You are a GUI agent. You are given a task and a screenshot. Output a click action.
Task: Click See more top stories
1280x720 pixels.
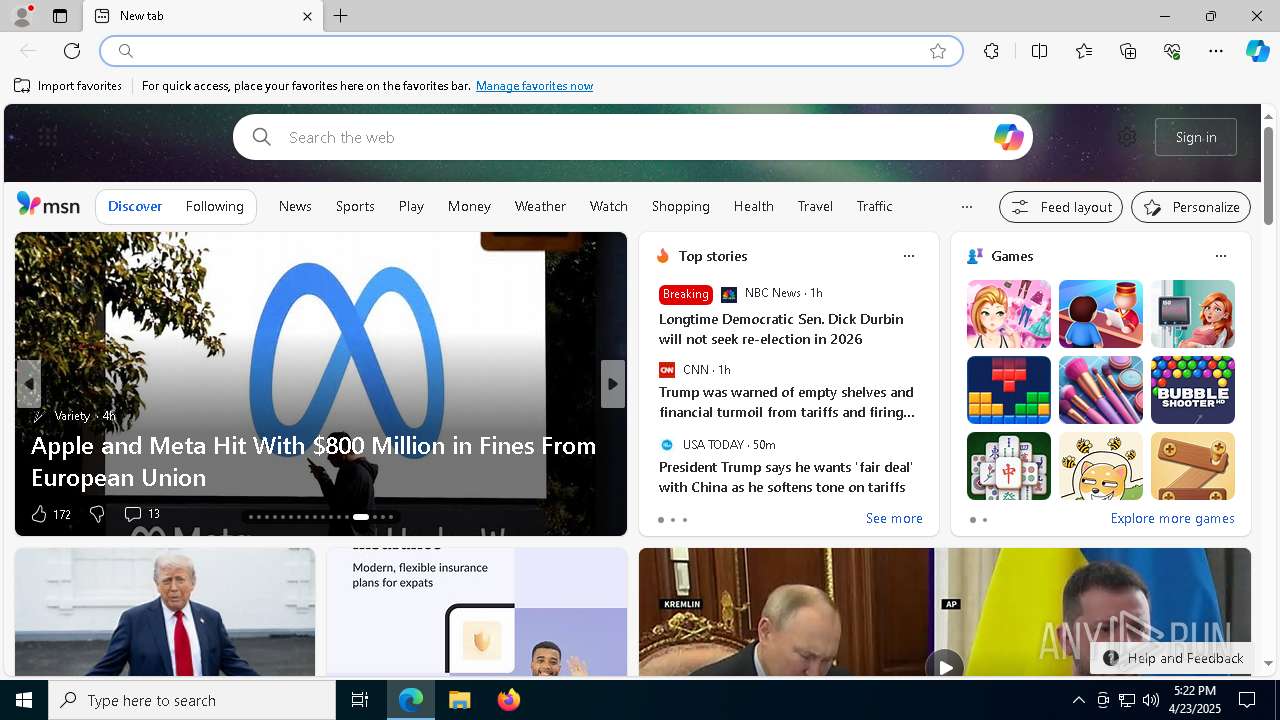pyautogui.click(x=894, y=518)
